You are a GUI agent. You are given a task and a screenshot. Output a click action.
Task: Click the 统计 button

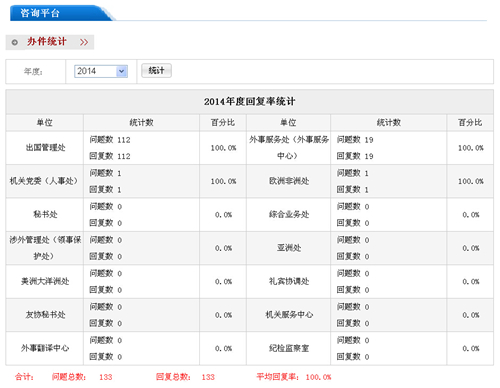click(x=156, y=71)
